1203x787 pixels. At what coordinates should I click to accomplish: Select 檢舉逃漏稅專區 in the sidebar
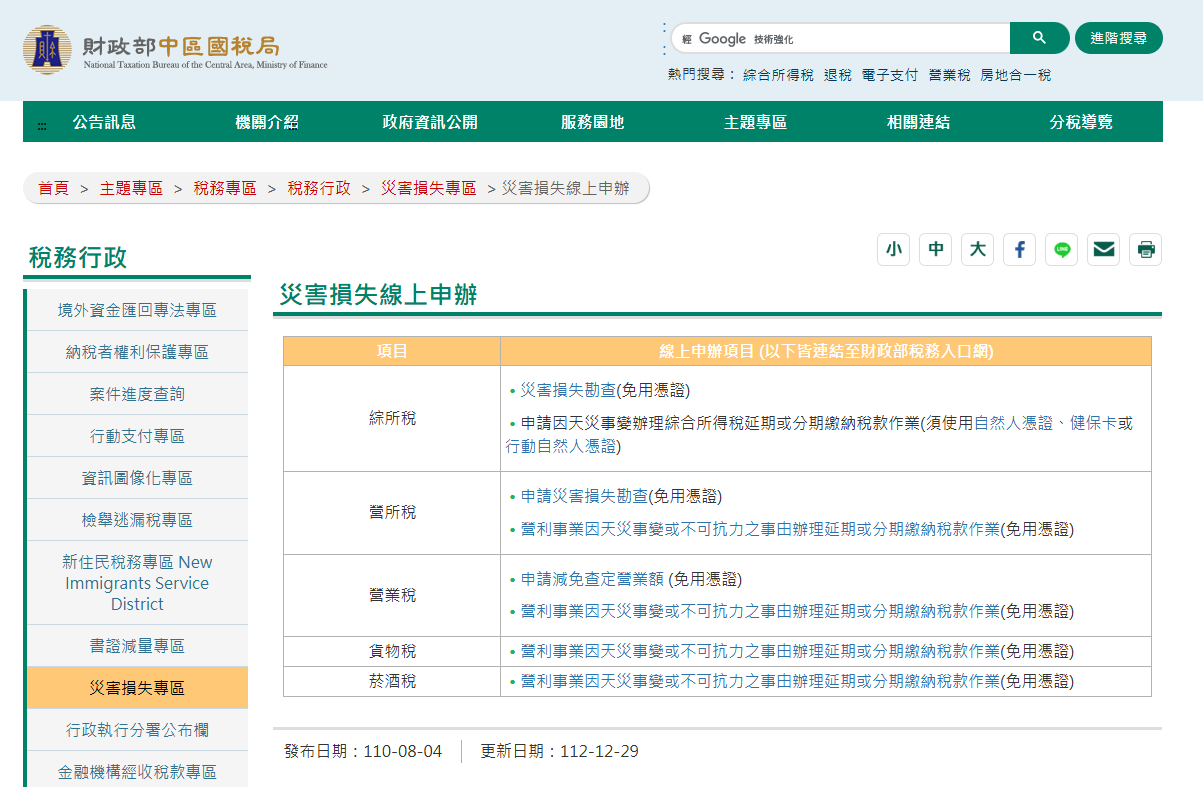pos(137,520)
